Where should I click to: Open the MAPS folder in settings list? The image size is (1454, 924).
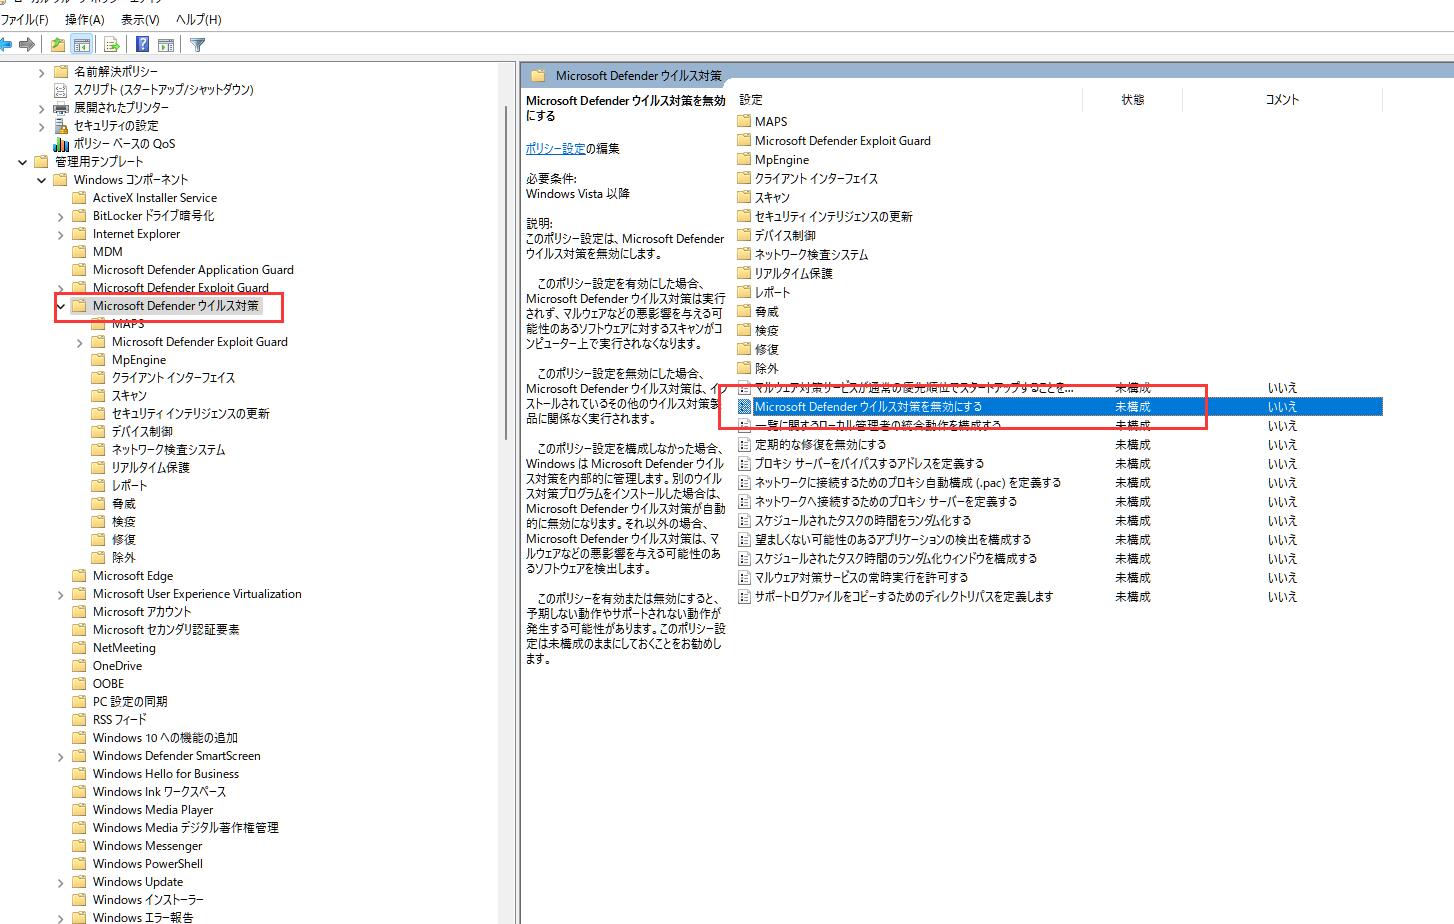770,121
